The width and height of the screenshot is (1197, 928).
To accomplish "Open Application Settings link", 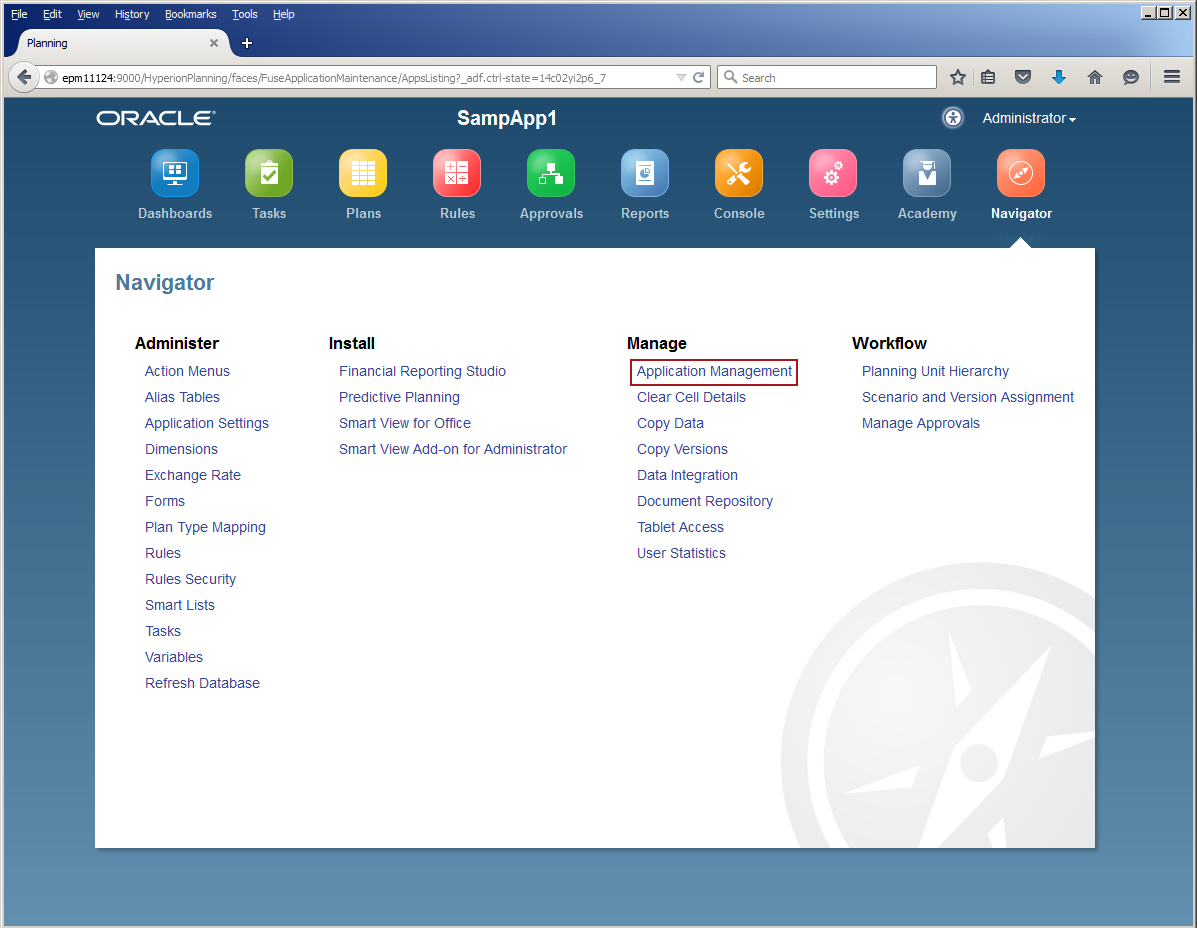I will pyautogui.click(x=207, y=423).
